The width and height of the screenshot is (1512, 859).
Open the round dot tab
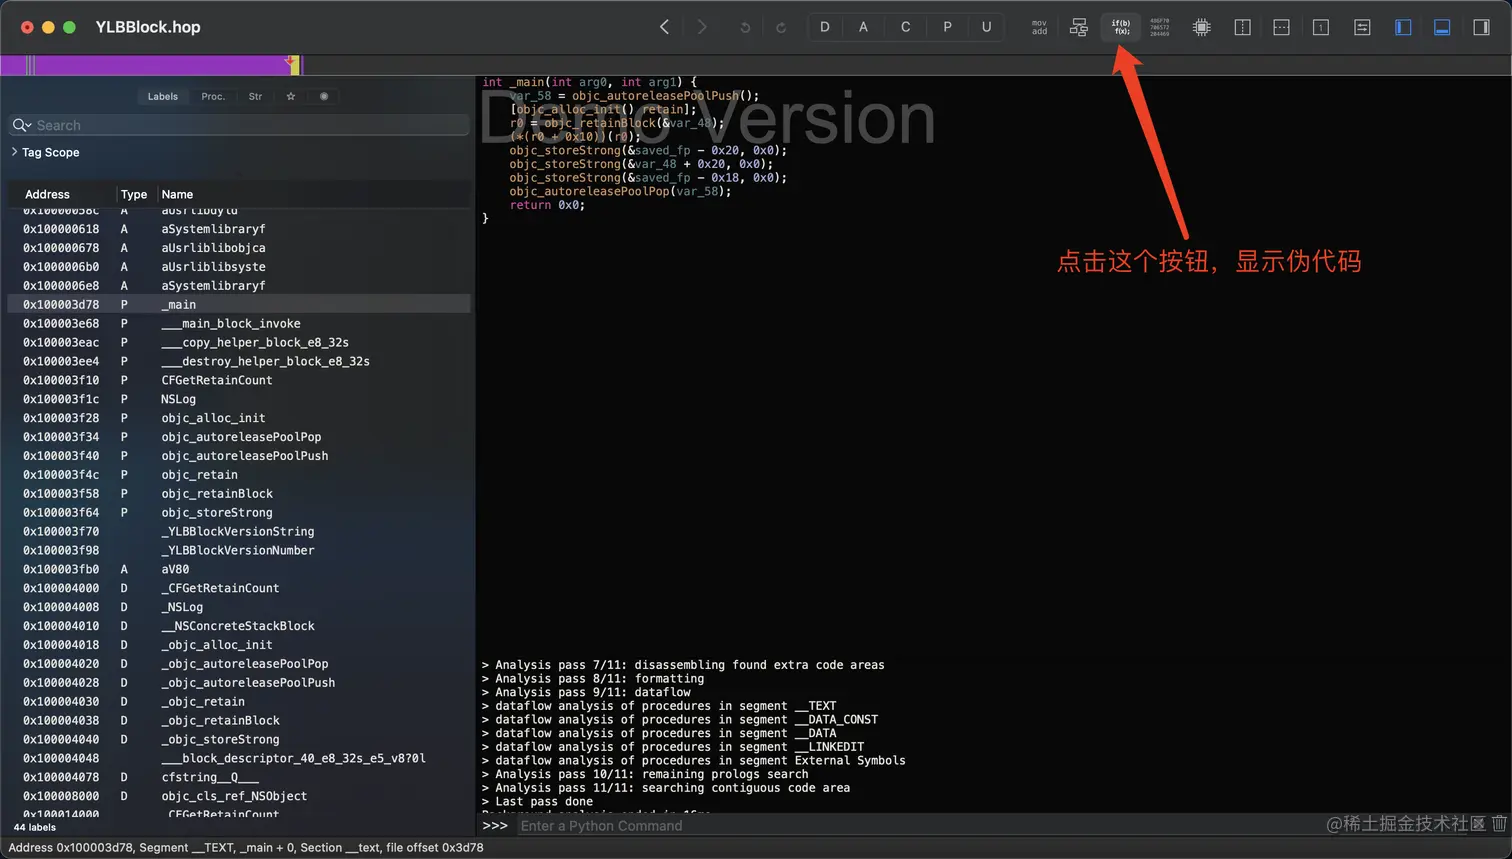pos(324,97)
